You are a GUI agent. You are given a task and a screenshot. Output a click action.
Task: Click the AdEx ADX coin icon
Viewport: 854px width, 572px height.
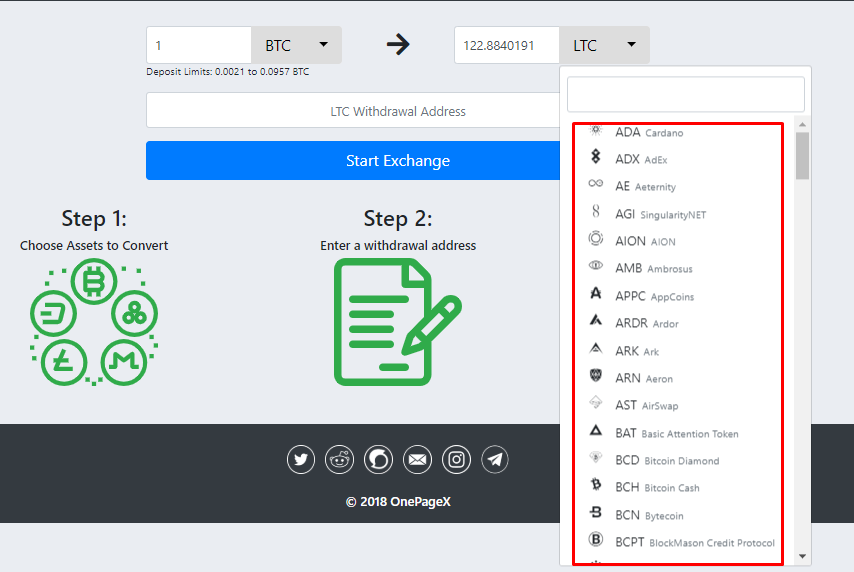coord(596,157)
